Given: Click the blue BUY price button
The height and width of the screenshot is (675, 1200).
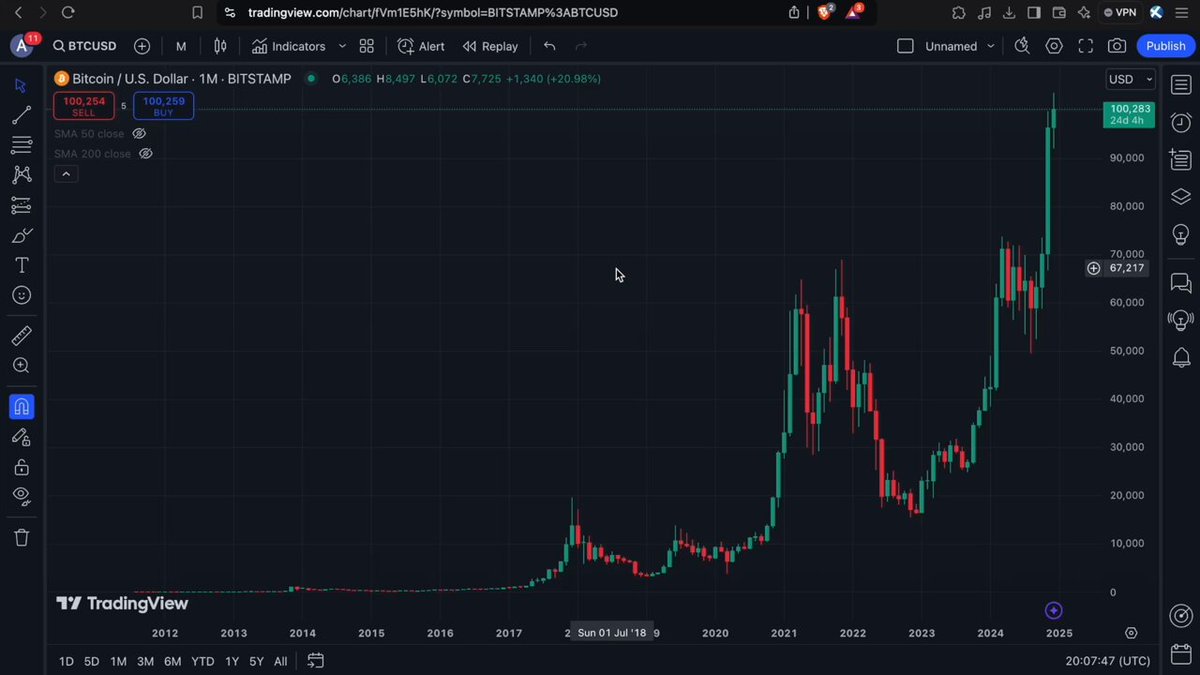Looking at the screenshot, I should pos(163,106).
